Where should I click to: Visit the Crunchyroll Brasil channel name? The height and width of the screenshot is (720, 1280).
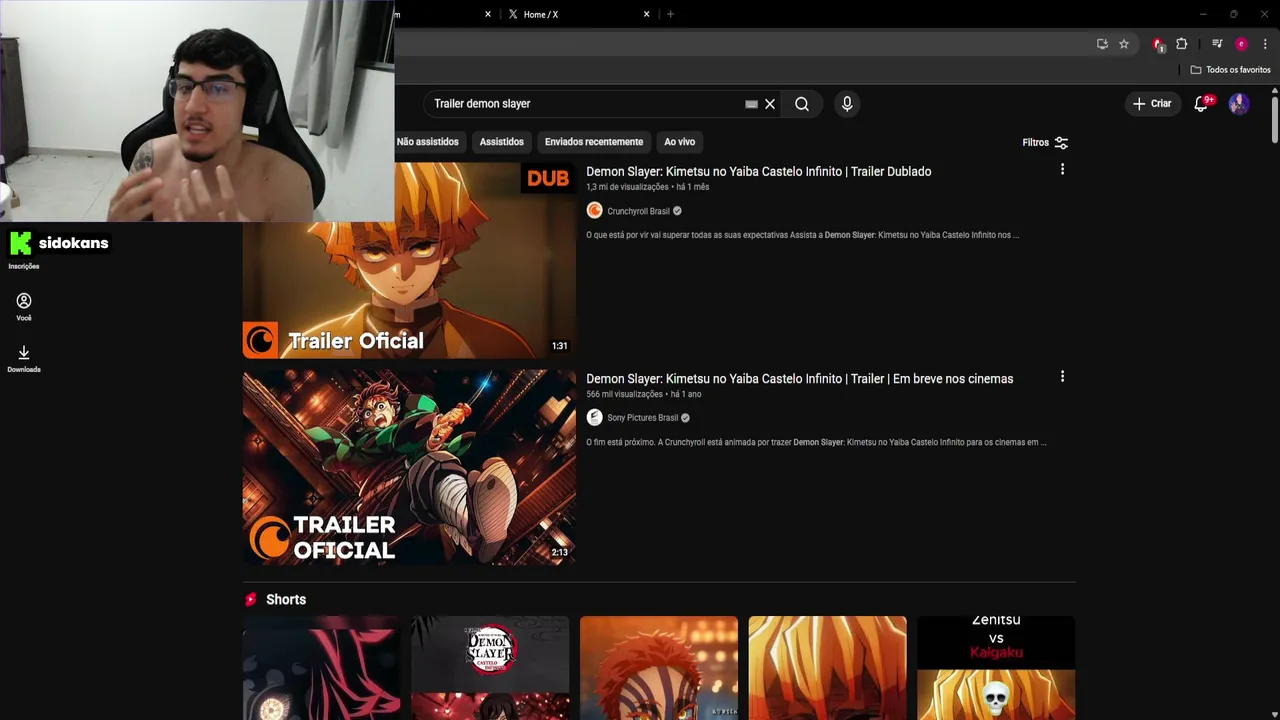point(638,211)
